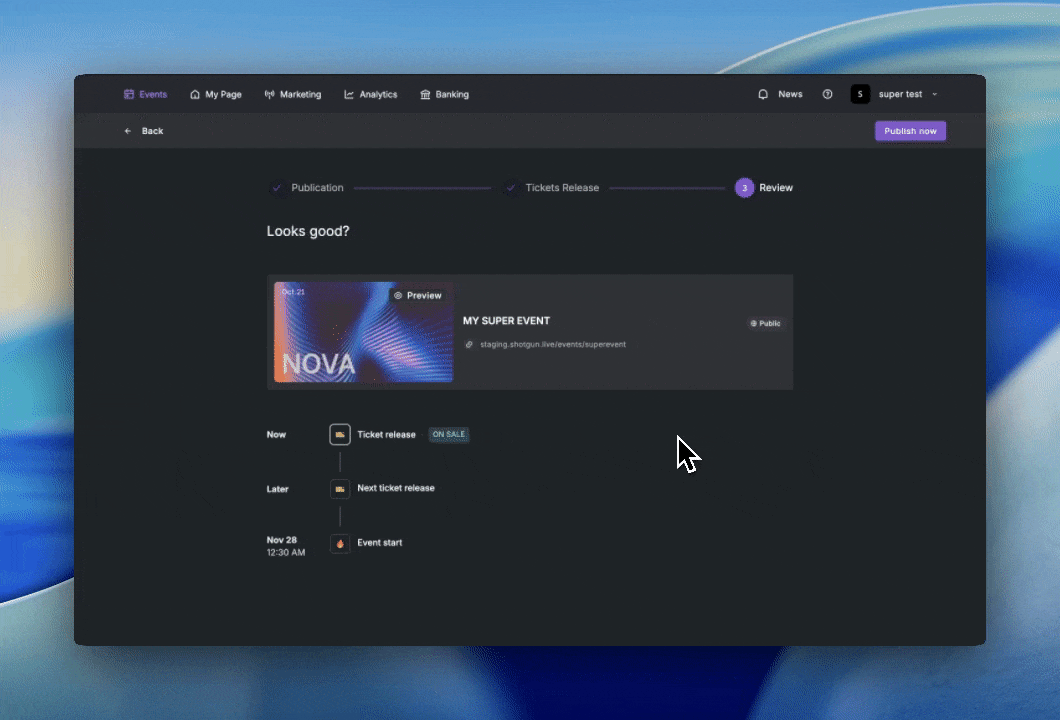Image resolution: width=1060 pixels, height=720 pixels.
Task: Click the chart icon beside Analytics
Action: point(349,95)
